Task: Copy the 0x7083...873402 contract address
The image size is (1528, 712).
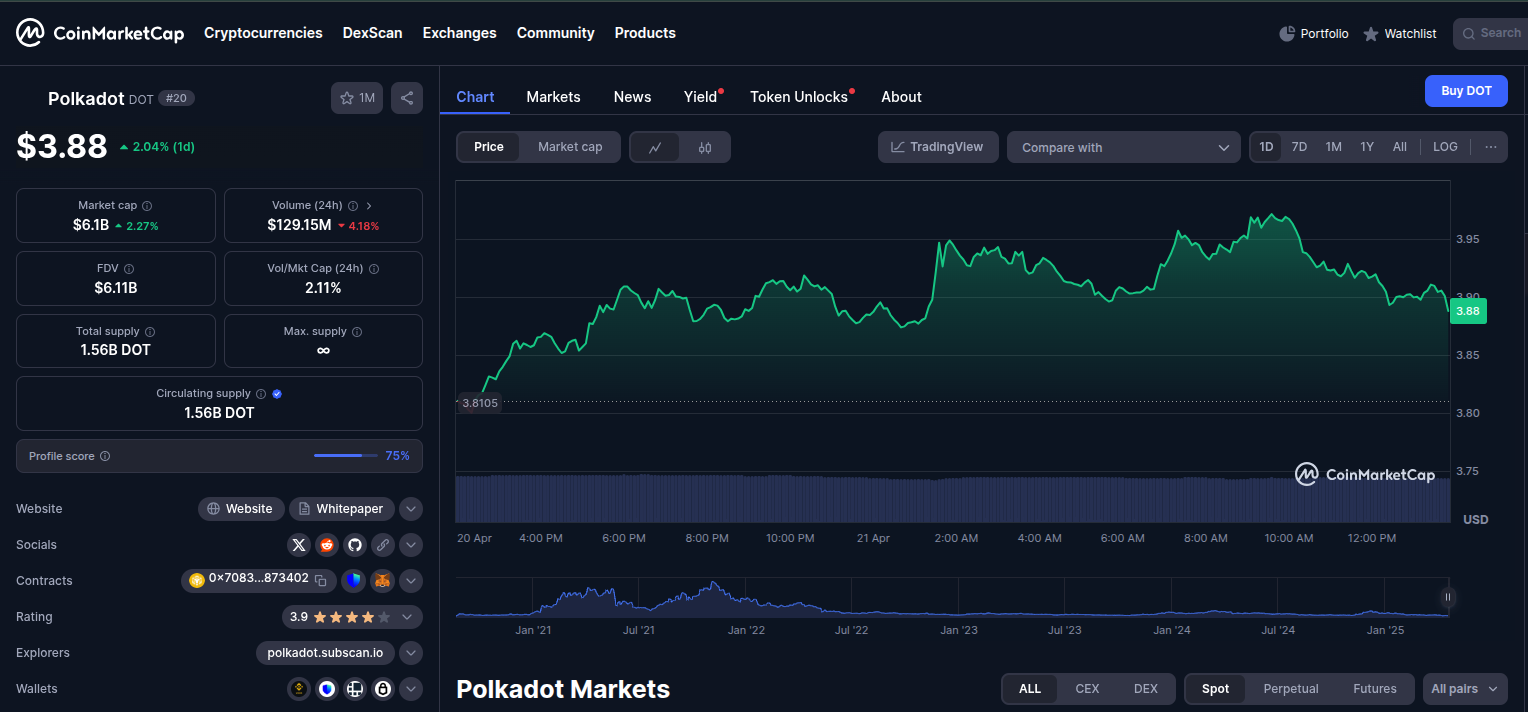Action: [321, 580]
